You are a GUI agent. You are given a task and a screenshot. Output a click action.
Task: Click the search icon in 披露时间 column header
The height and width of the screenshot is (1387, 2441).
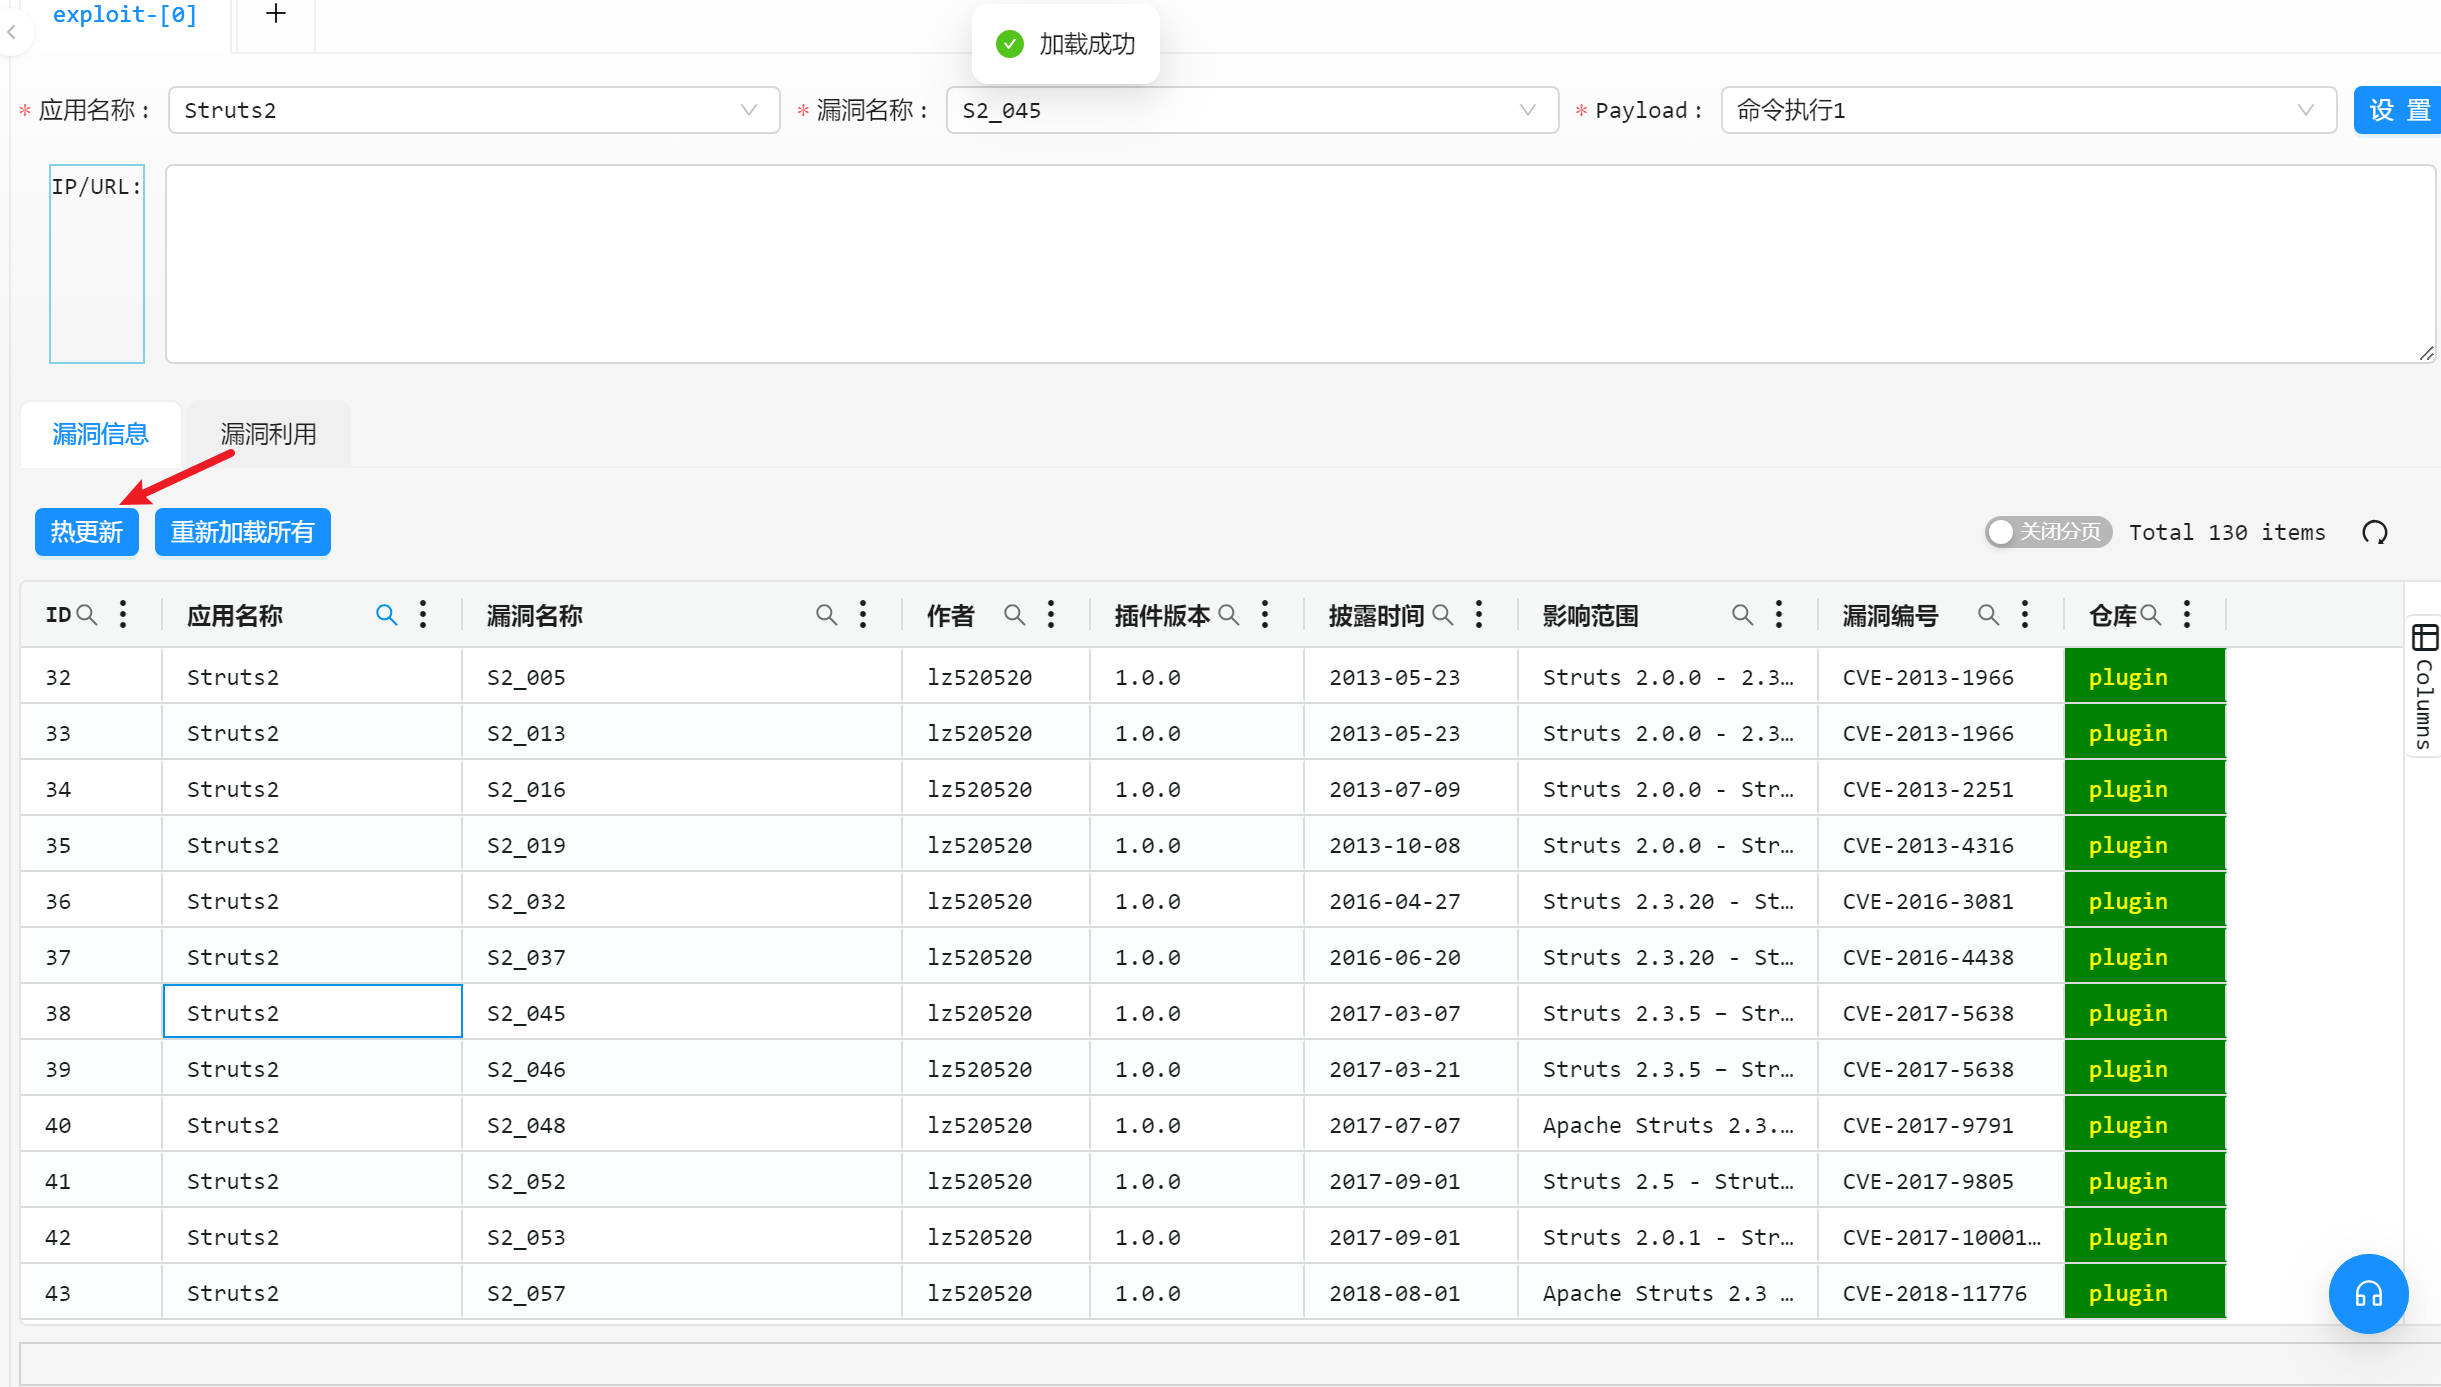1442,615
